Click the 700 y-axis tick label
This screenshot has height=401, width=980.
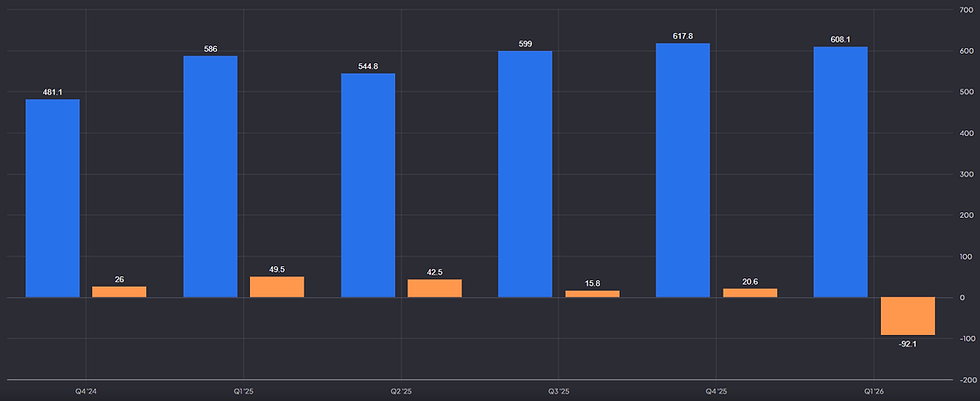click(x=965, y=10)
